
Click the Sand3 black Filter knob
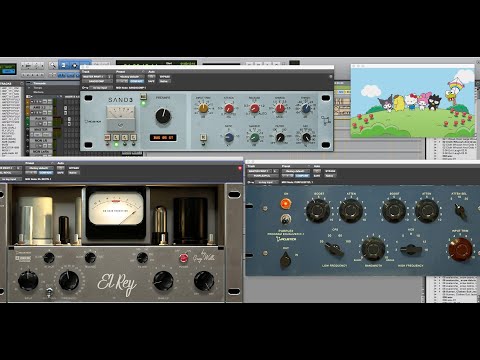280,137
